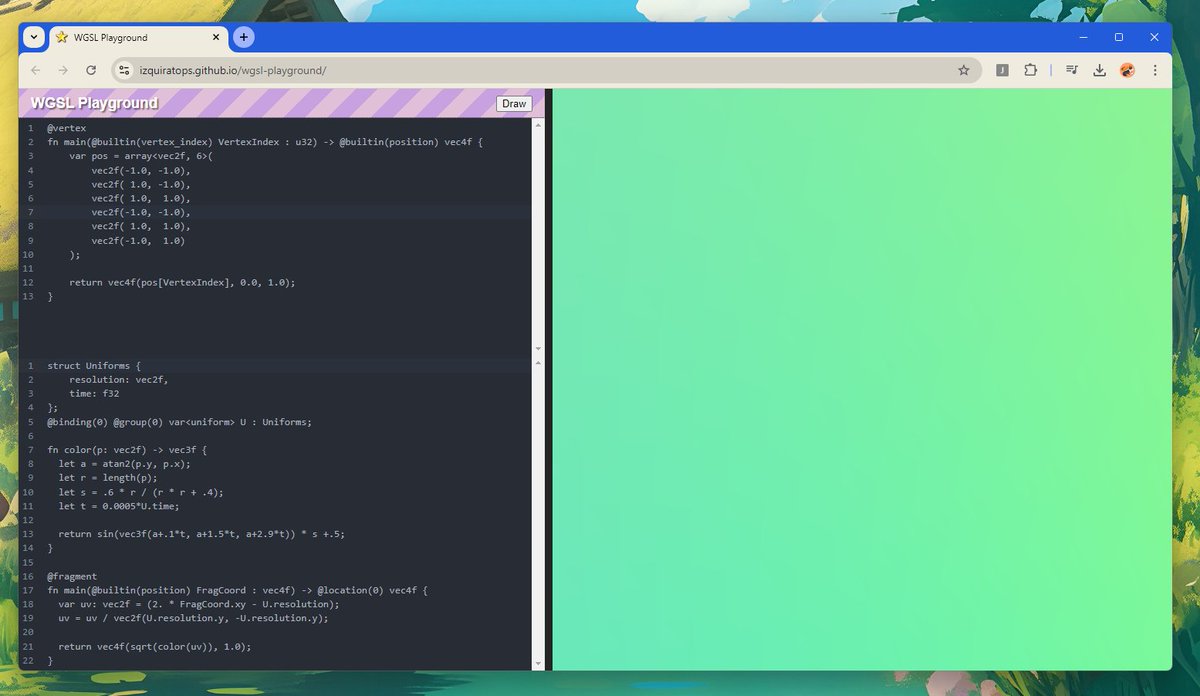
Task: Open the Downloads icon
Action: tap(1099, 70)
